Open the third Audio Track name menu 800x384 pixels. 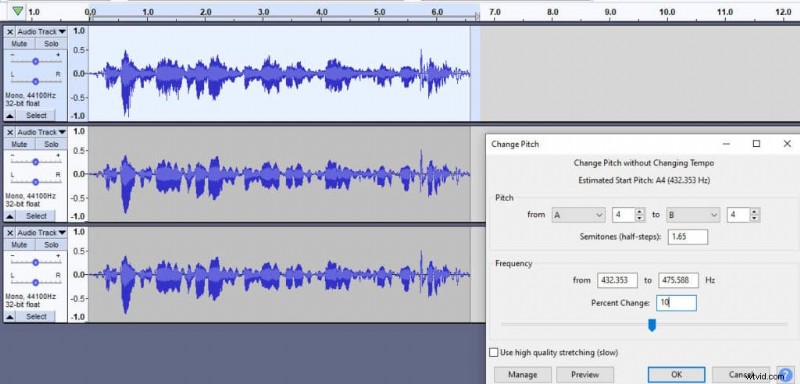pos(41,233)
